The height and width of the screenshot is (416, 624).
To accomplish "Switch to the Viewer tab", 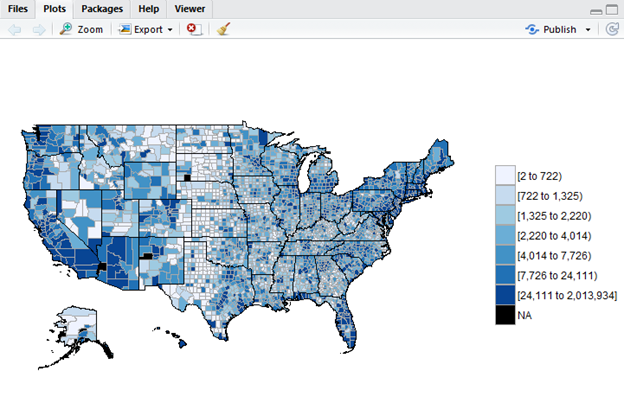I will click(189, 9).
